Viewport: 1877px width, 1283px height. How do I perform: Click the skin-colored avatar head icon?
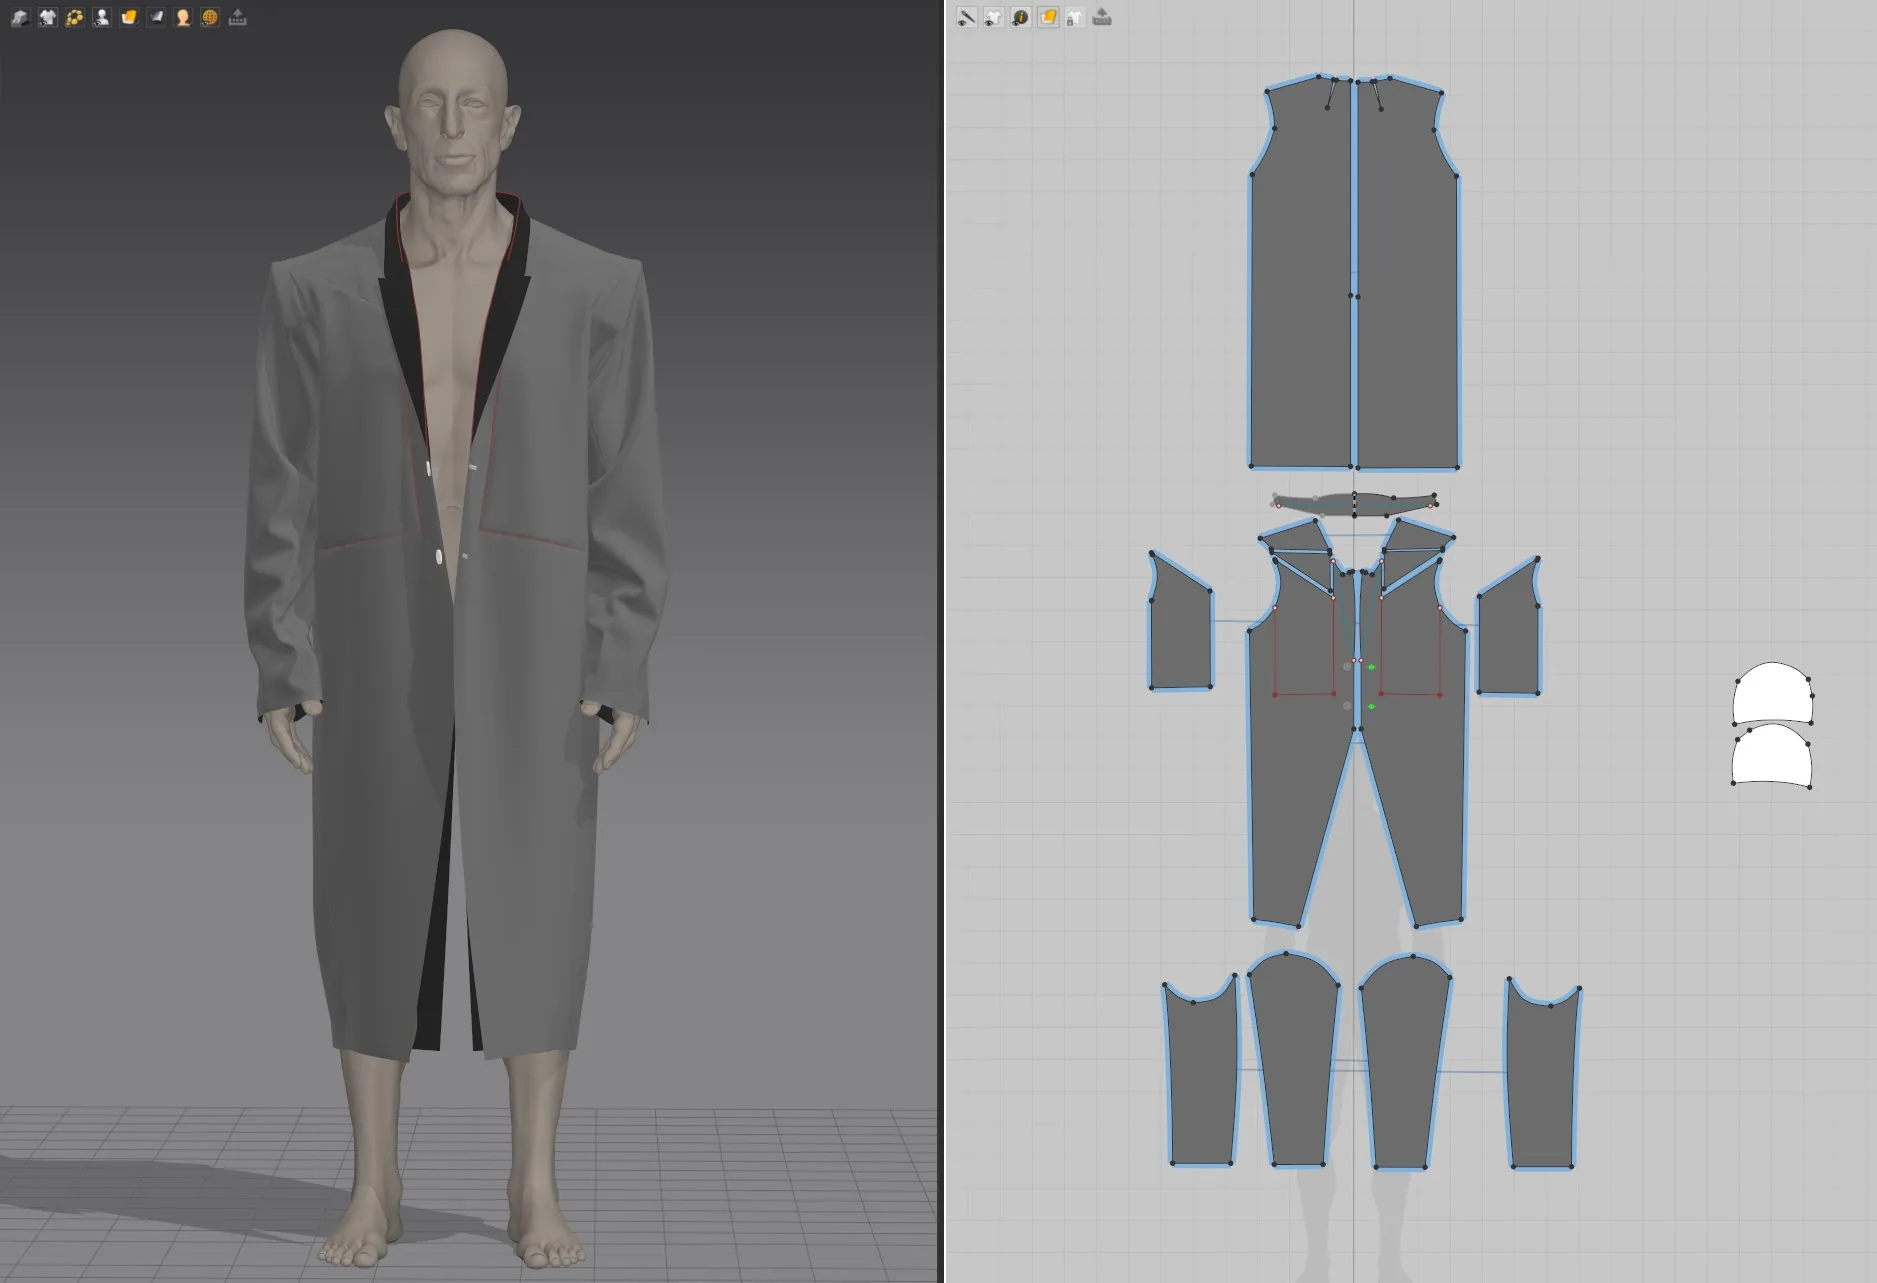(183, 17)
